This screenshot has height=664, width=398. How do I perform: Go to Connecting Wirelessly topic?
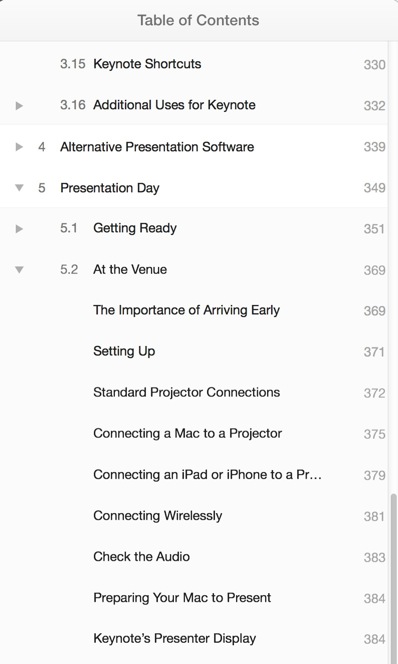[158, 515]
